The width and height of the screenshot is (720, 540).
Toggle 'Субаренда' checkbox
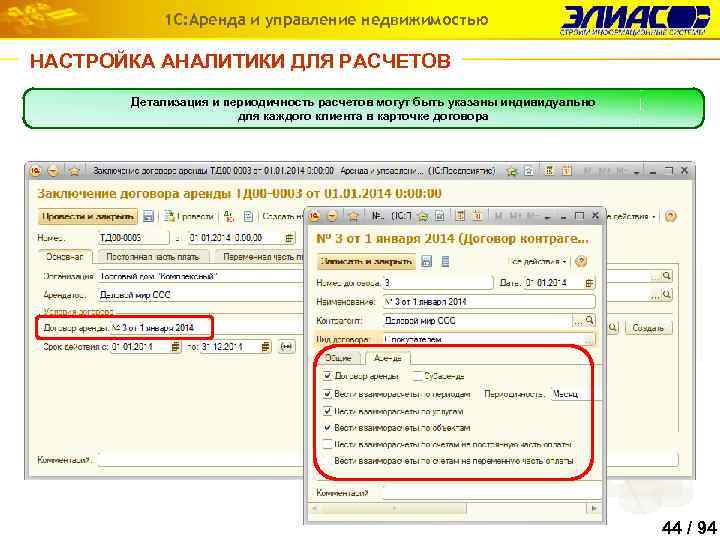pos(417,376)
